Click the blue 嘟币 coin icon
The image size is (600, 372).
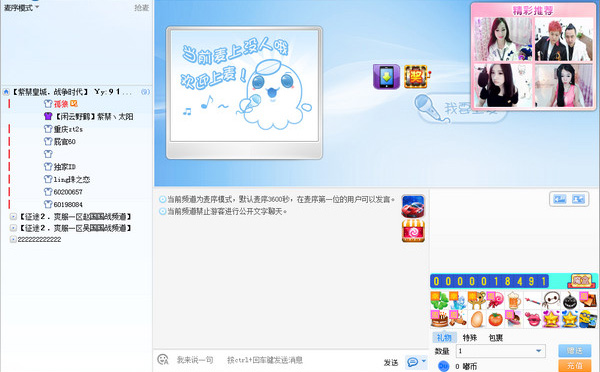(443, 366)
